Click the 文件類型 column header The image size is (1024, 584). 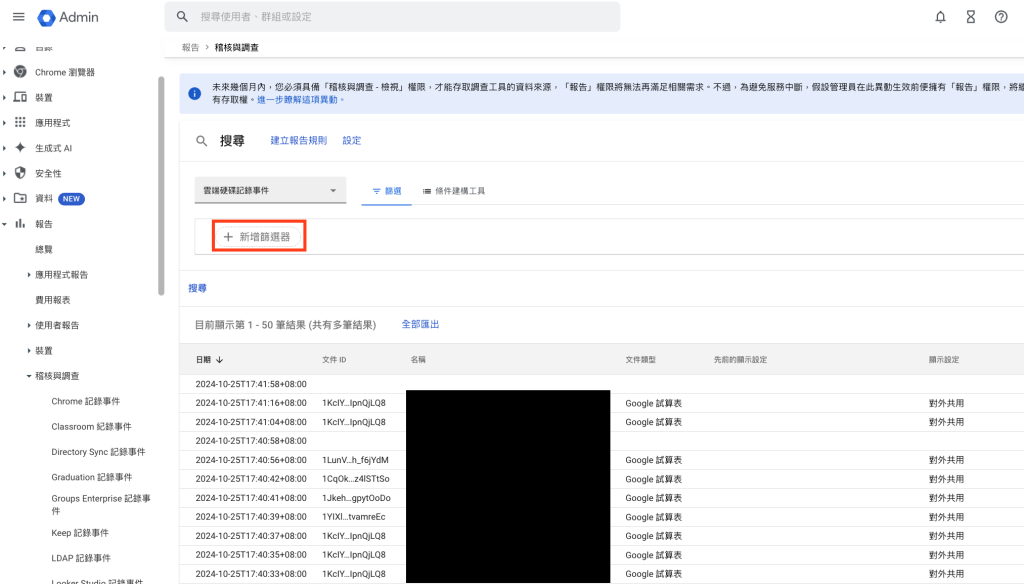click(640, 360)
